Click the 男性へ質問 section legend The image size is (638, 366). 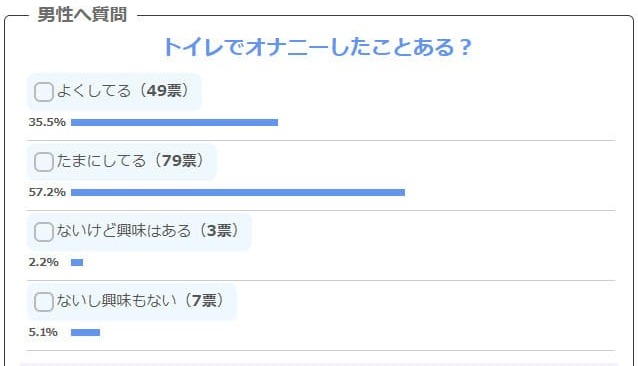pos(82,15)
